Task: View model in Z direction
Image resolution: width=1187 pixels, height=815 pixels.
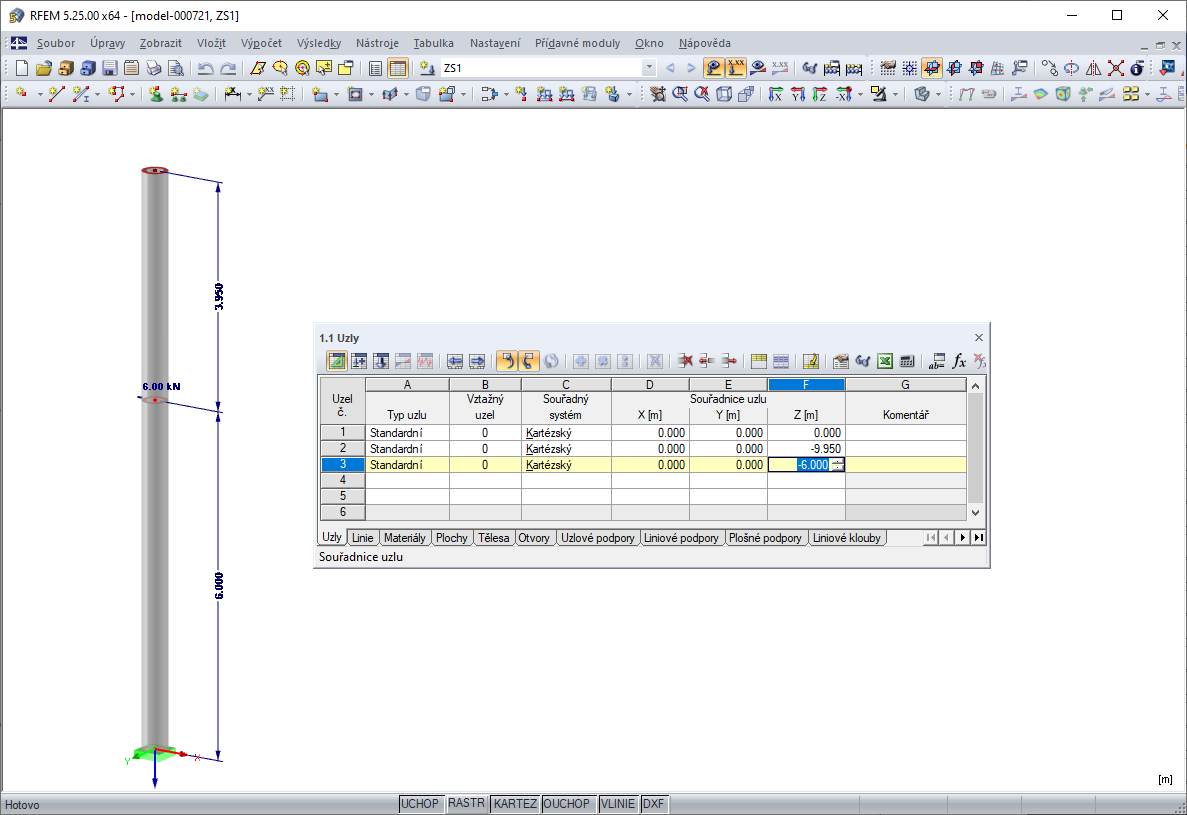Action: point(819,94)
